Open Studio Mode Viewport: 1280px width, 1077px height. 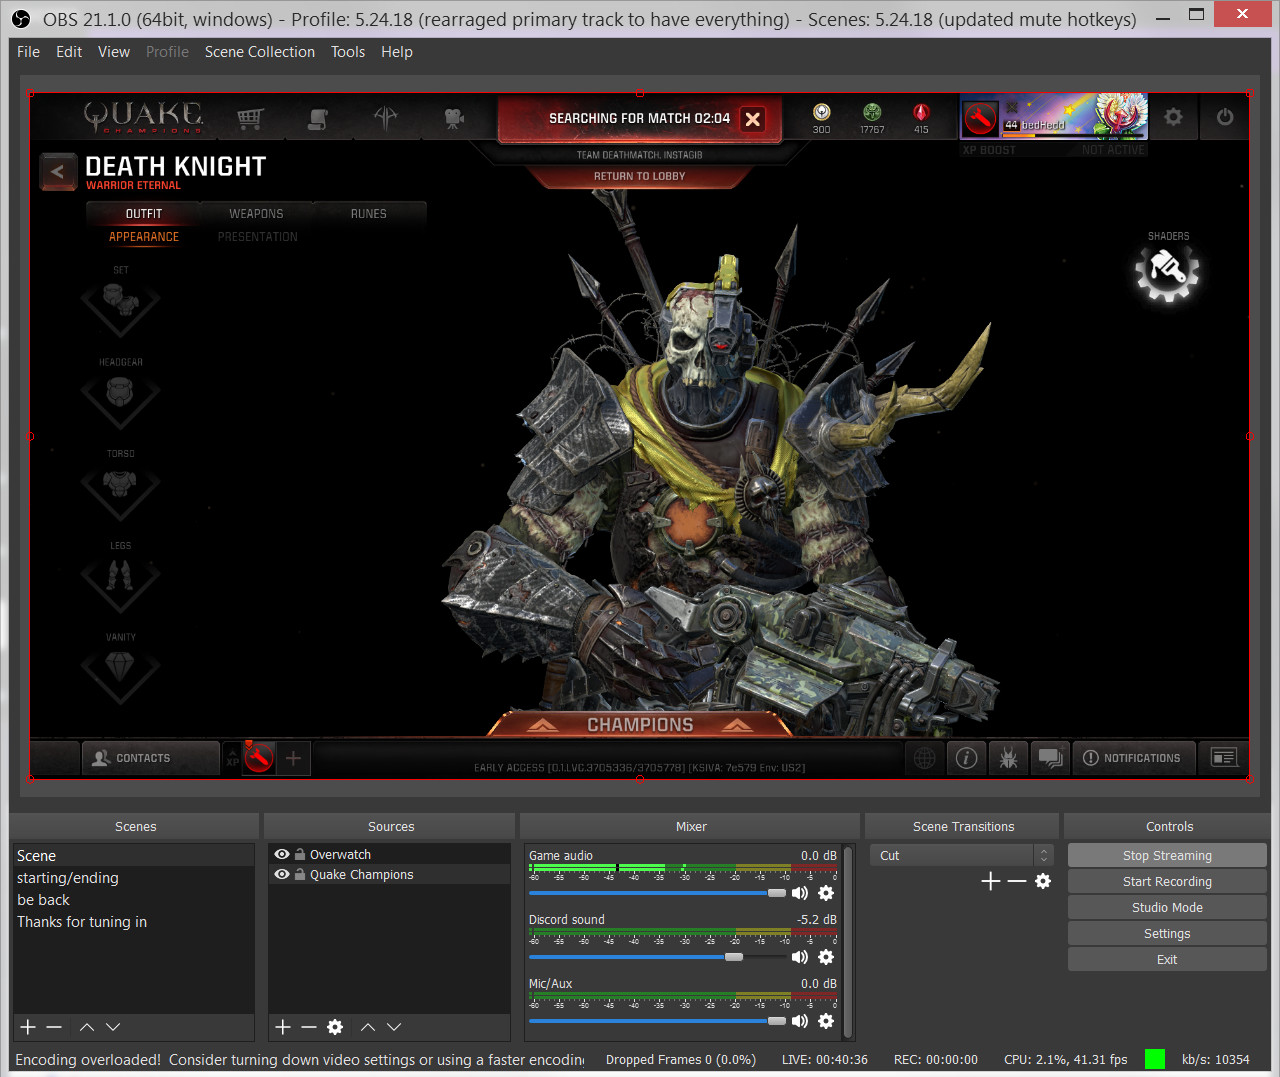click(1167, 907)
